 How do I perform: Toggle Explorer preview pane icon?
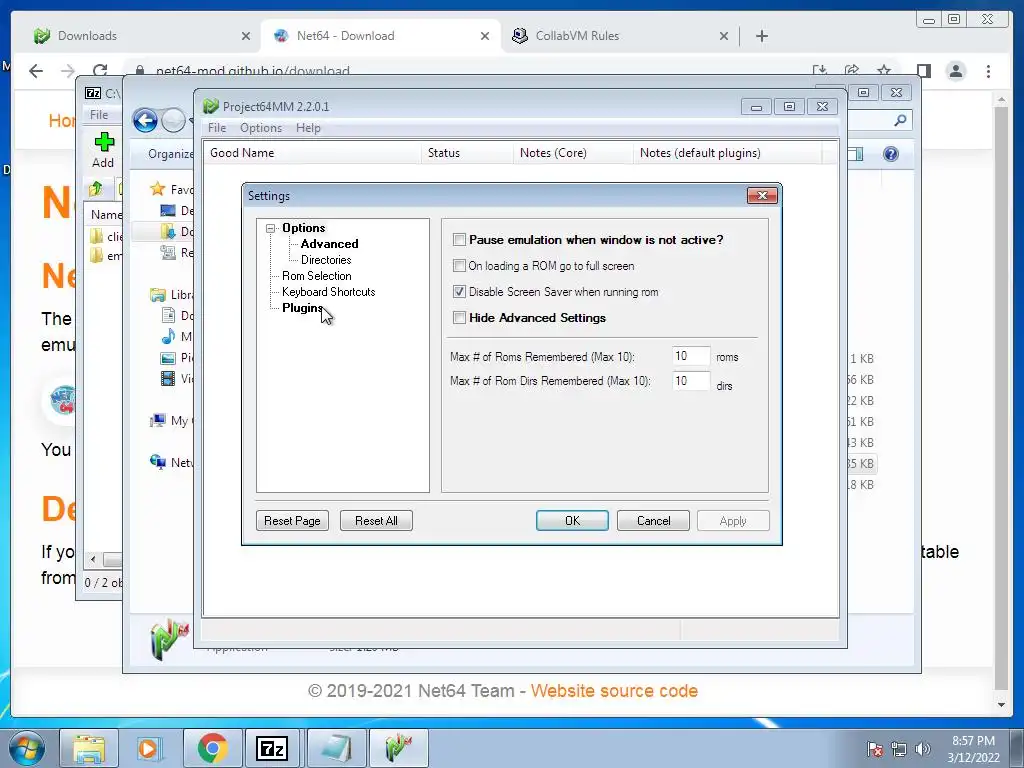pyautogui.click(x=856, y=154)
